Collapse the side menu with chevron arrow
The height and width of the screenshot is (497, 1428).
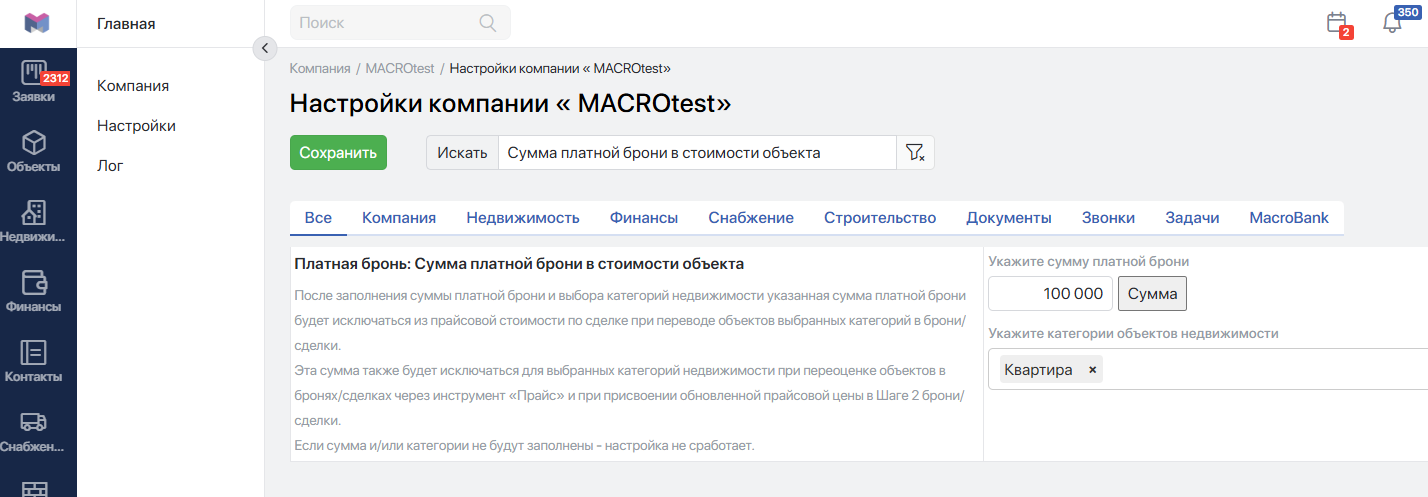264,48
